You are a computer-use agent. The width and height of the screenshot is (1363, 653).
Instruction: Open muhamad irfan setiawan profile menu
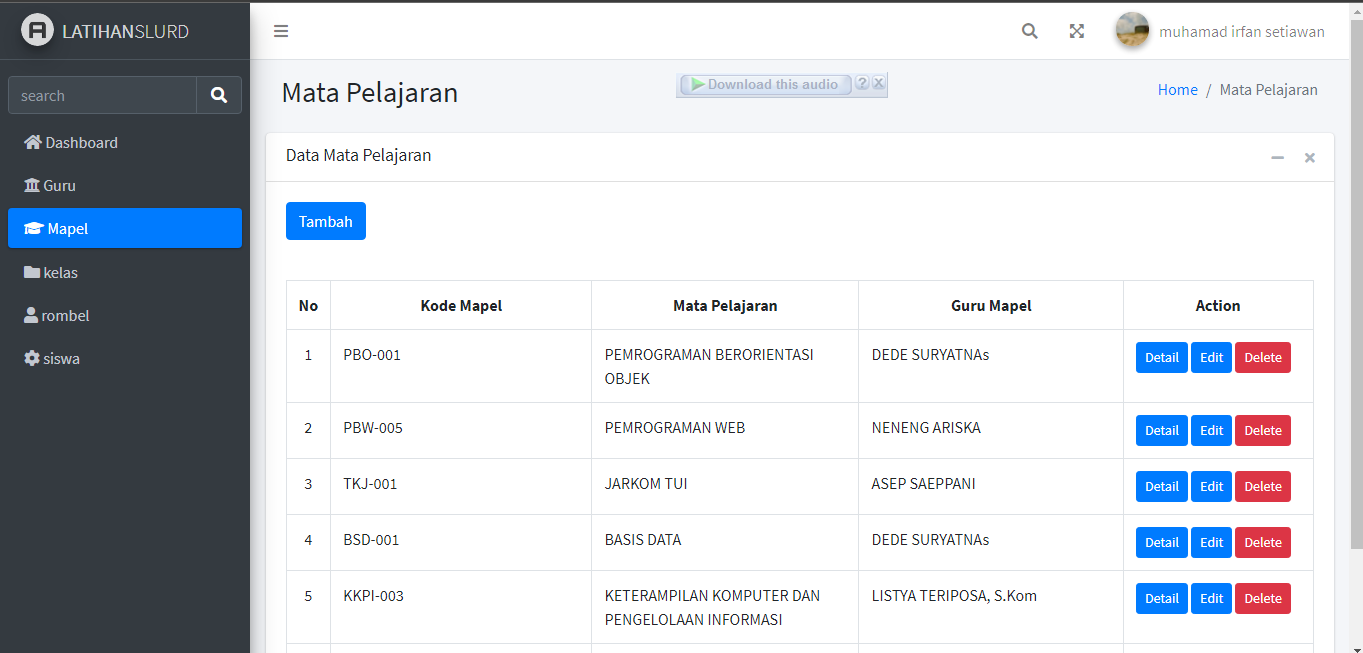(x=1240, y=31)
